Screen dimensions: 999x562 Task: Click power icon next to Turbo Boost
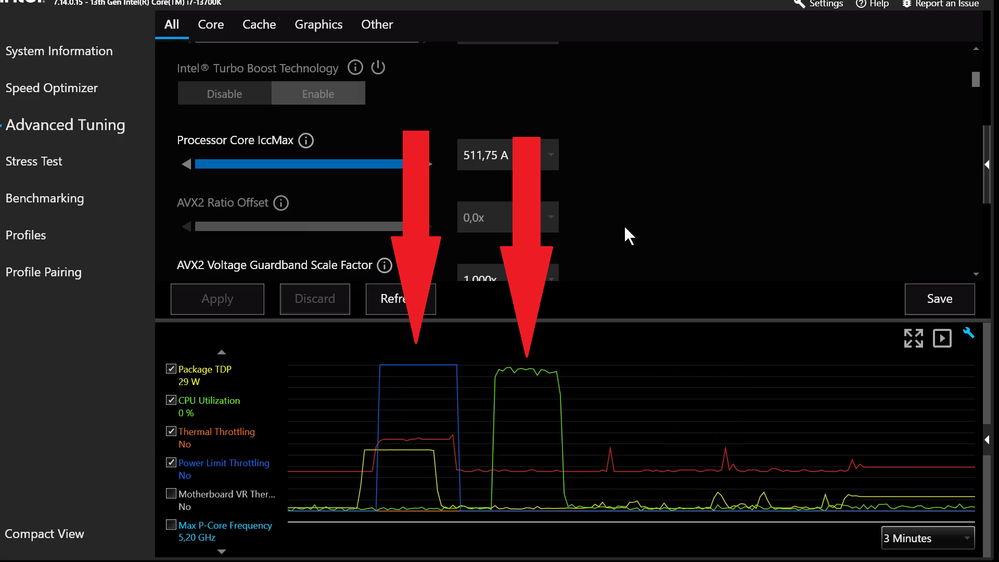click(x=378, y=67)
